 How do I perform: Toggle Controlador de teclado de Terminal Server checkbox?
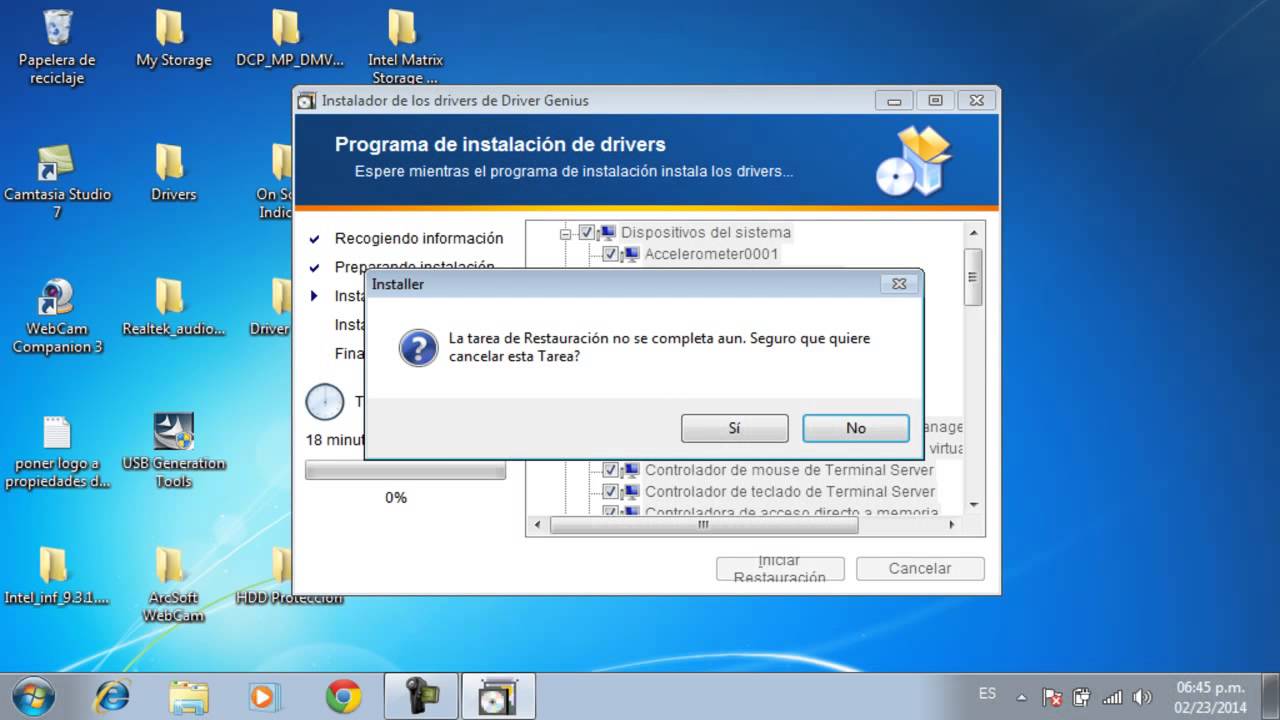(x=610, y=491)
